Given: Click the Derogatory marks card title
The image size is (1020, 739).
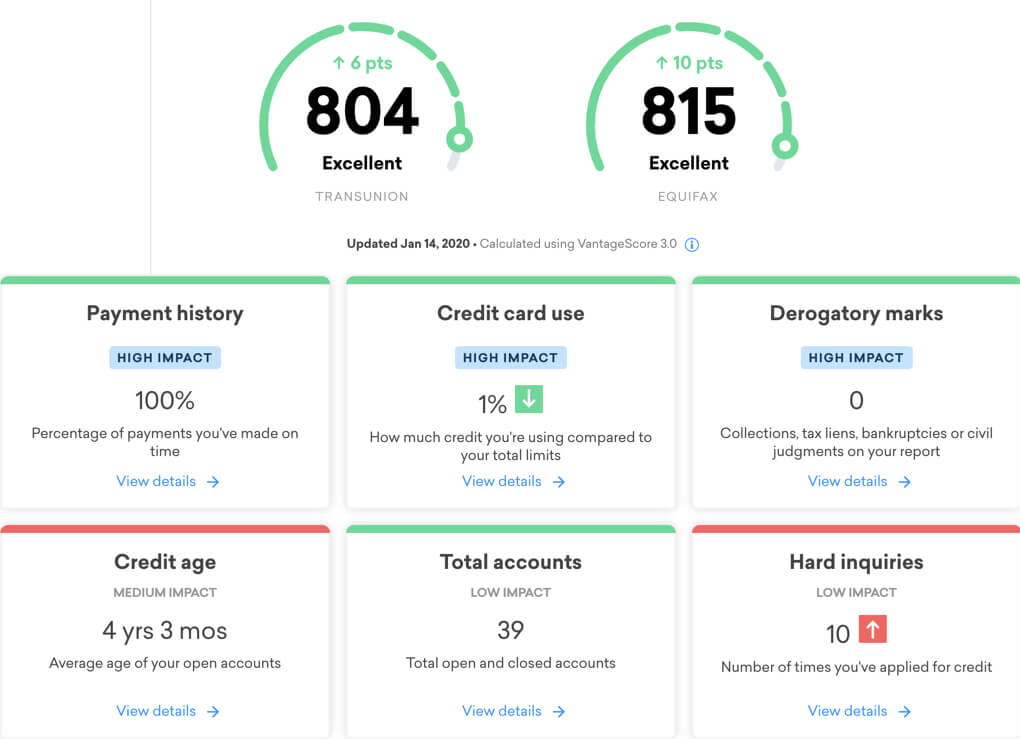Looking at the screenshot, I should click(856, 314).
